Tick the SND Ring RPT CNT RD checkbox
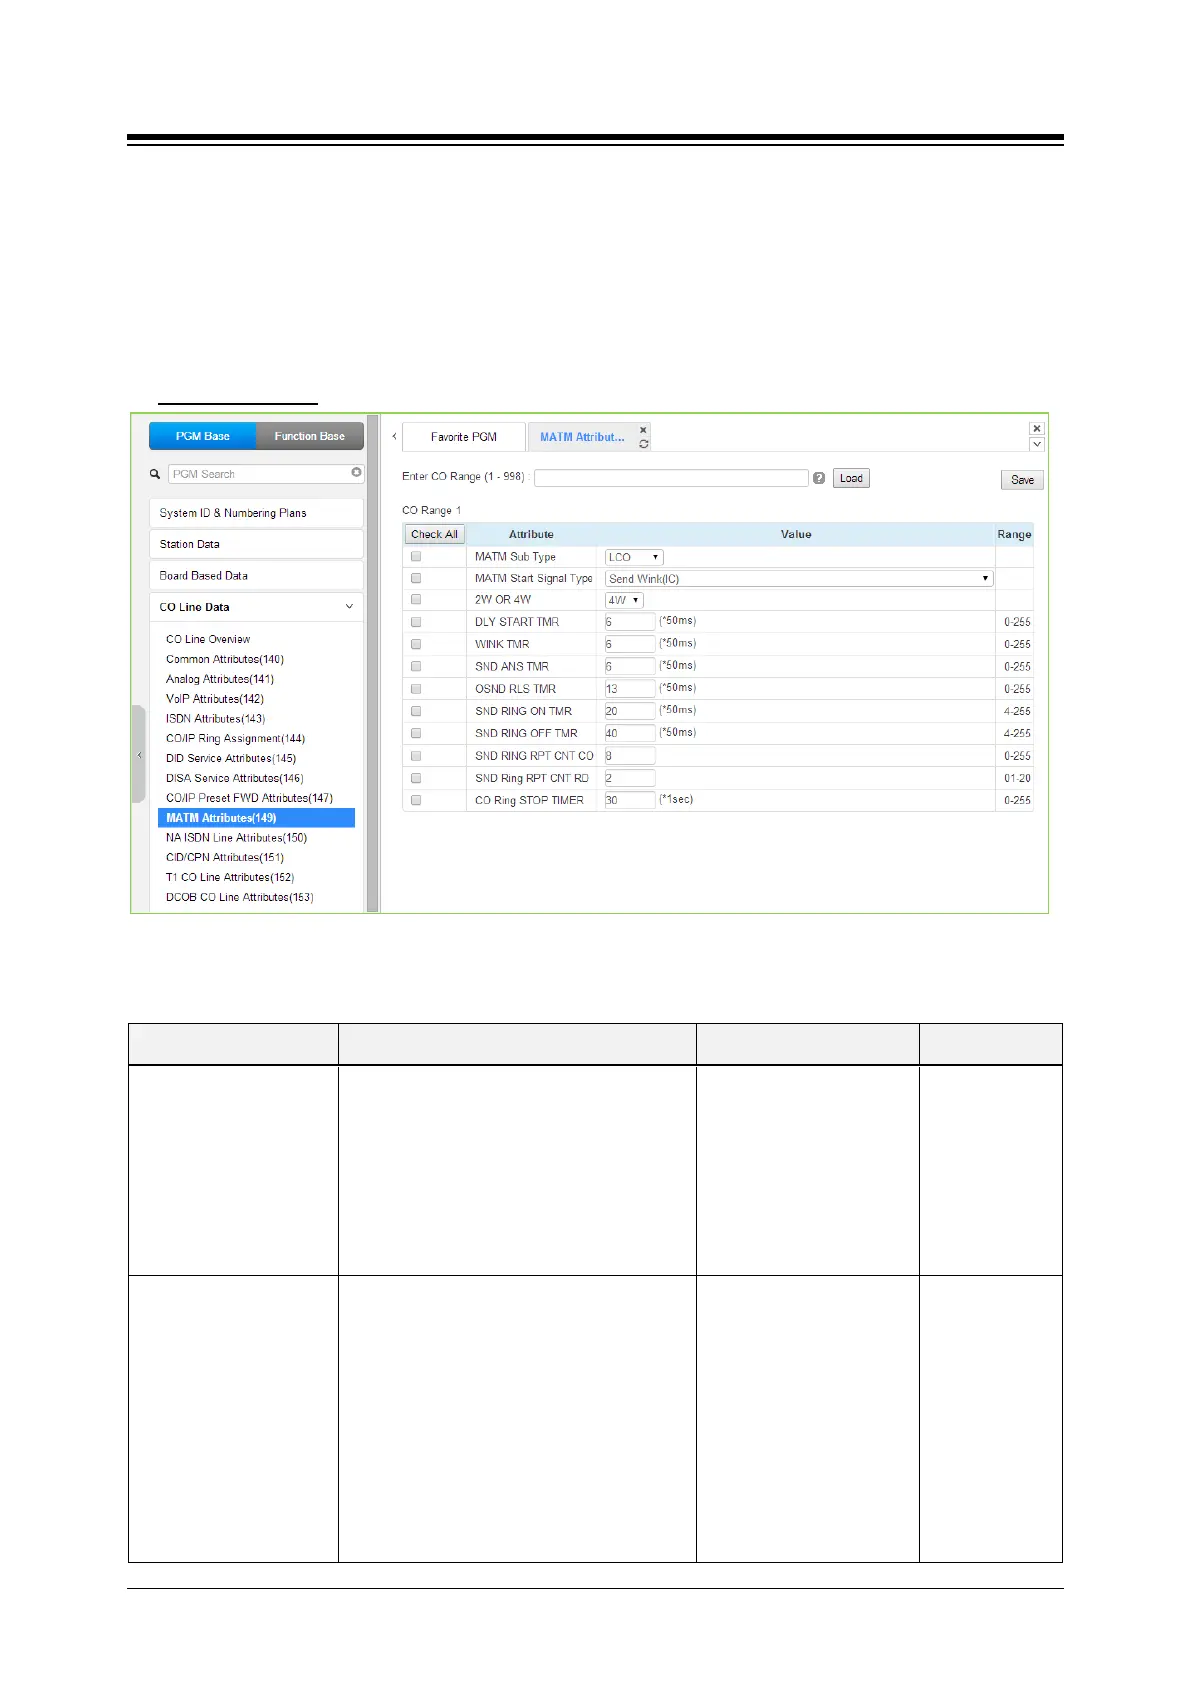The image size is (1191, 1684). tap(416, 778)
